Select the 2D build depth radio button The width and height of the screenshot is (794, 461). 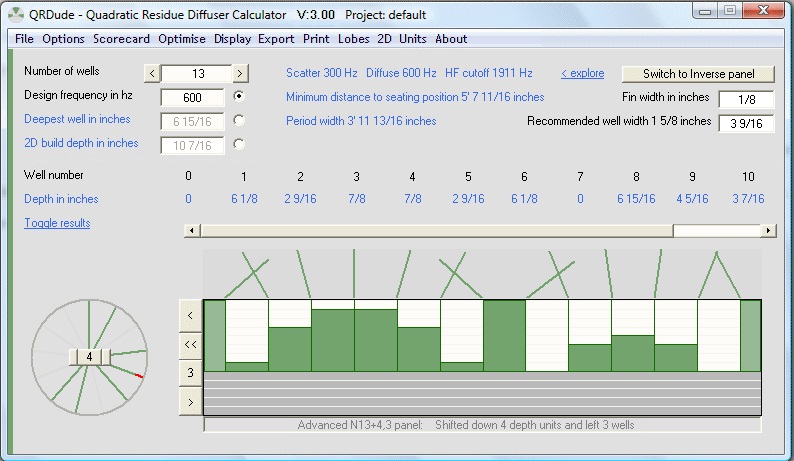click(239, 144)
